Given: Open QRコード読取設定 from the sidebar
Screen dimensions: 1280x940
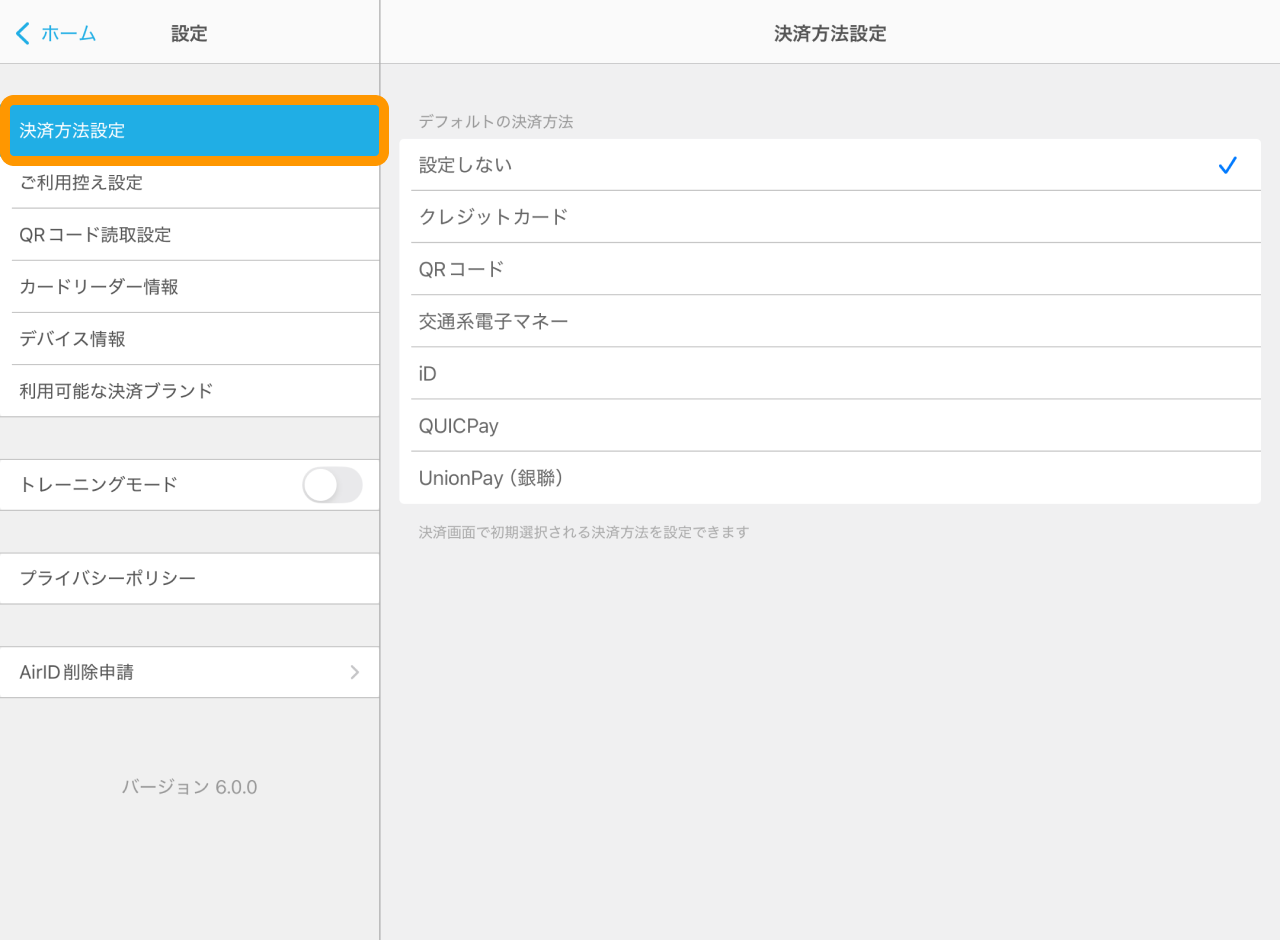Looking at the screenshot, I should pyautogui.click(x=190, y=234).
